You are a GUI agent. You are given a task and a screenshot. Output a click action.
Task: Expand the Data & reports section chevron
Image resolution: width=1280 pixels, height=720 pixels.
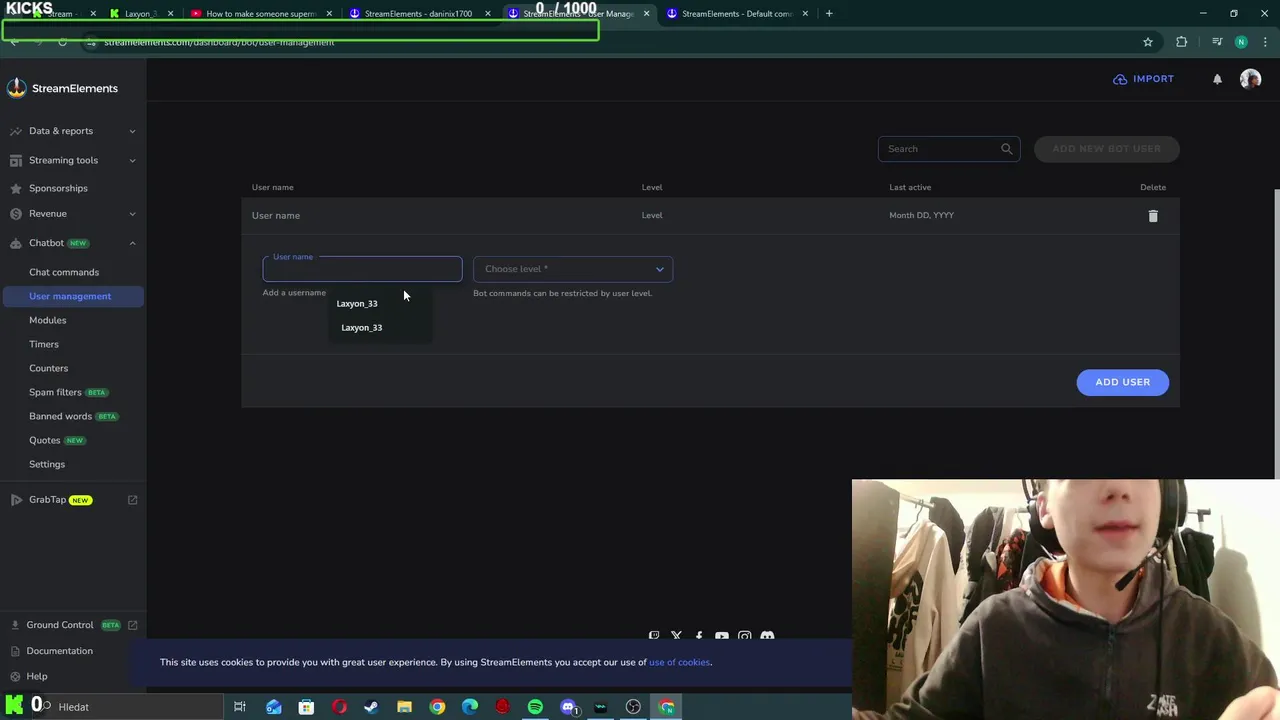pos(132,131)
